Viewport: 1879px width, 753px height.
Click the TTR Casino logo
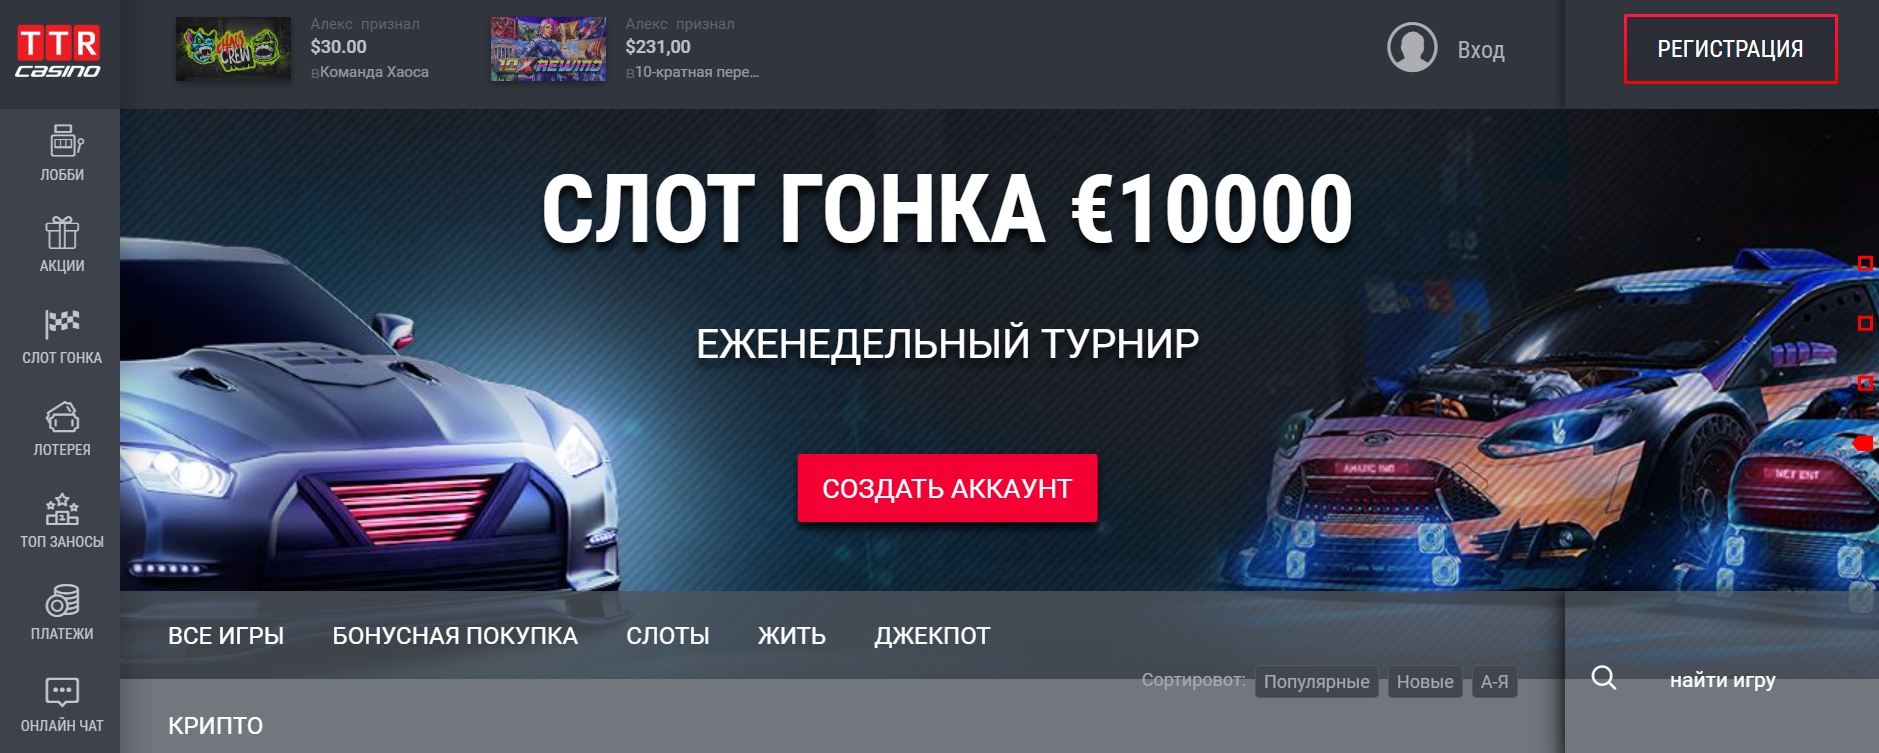[58, 52]
